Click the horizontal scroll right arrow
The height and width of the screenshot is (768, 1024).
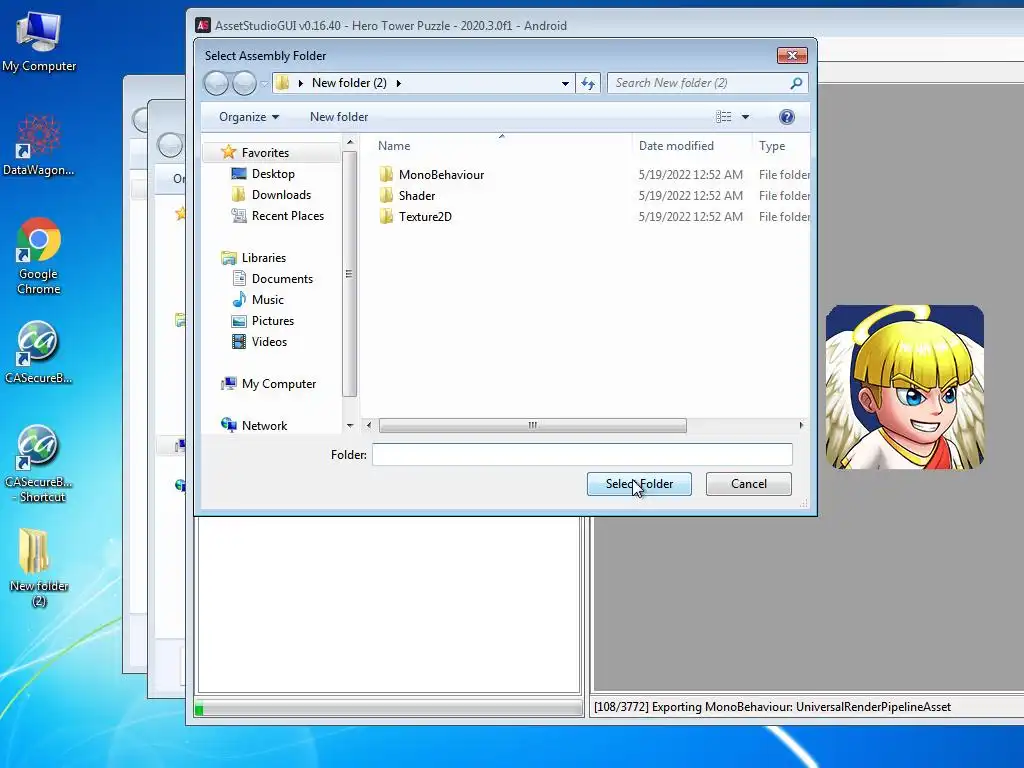pos(801,425)
